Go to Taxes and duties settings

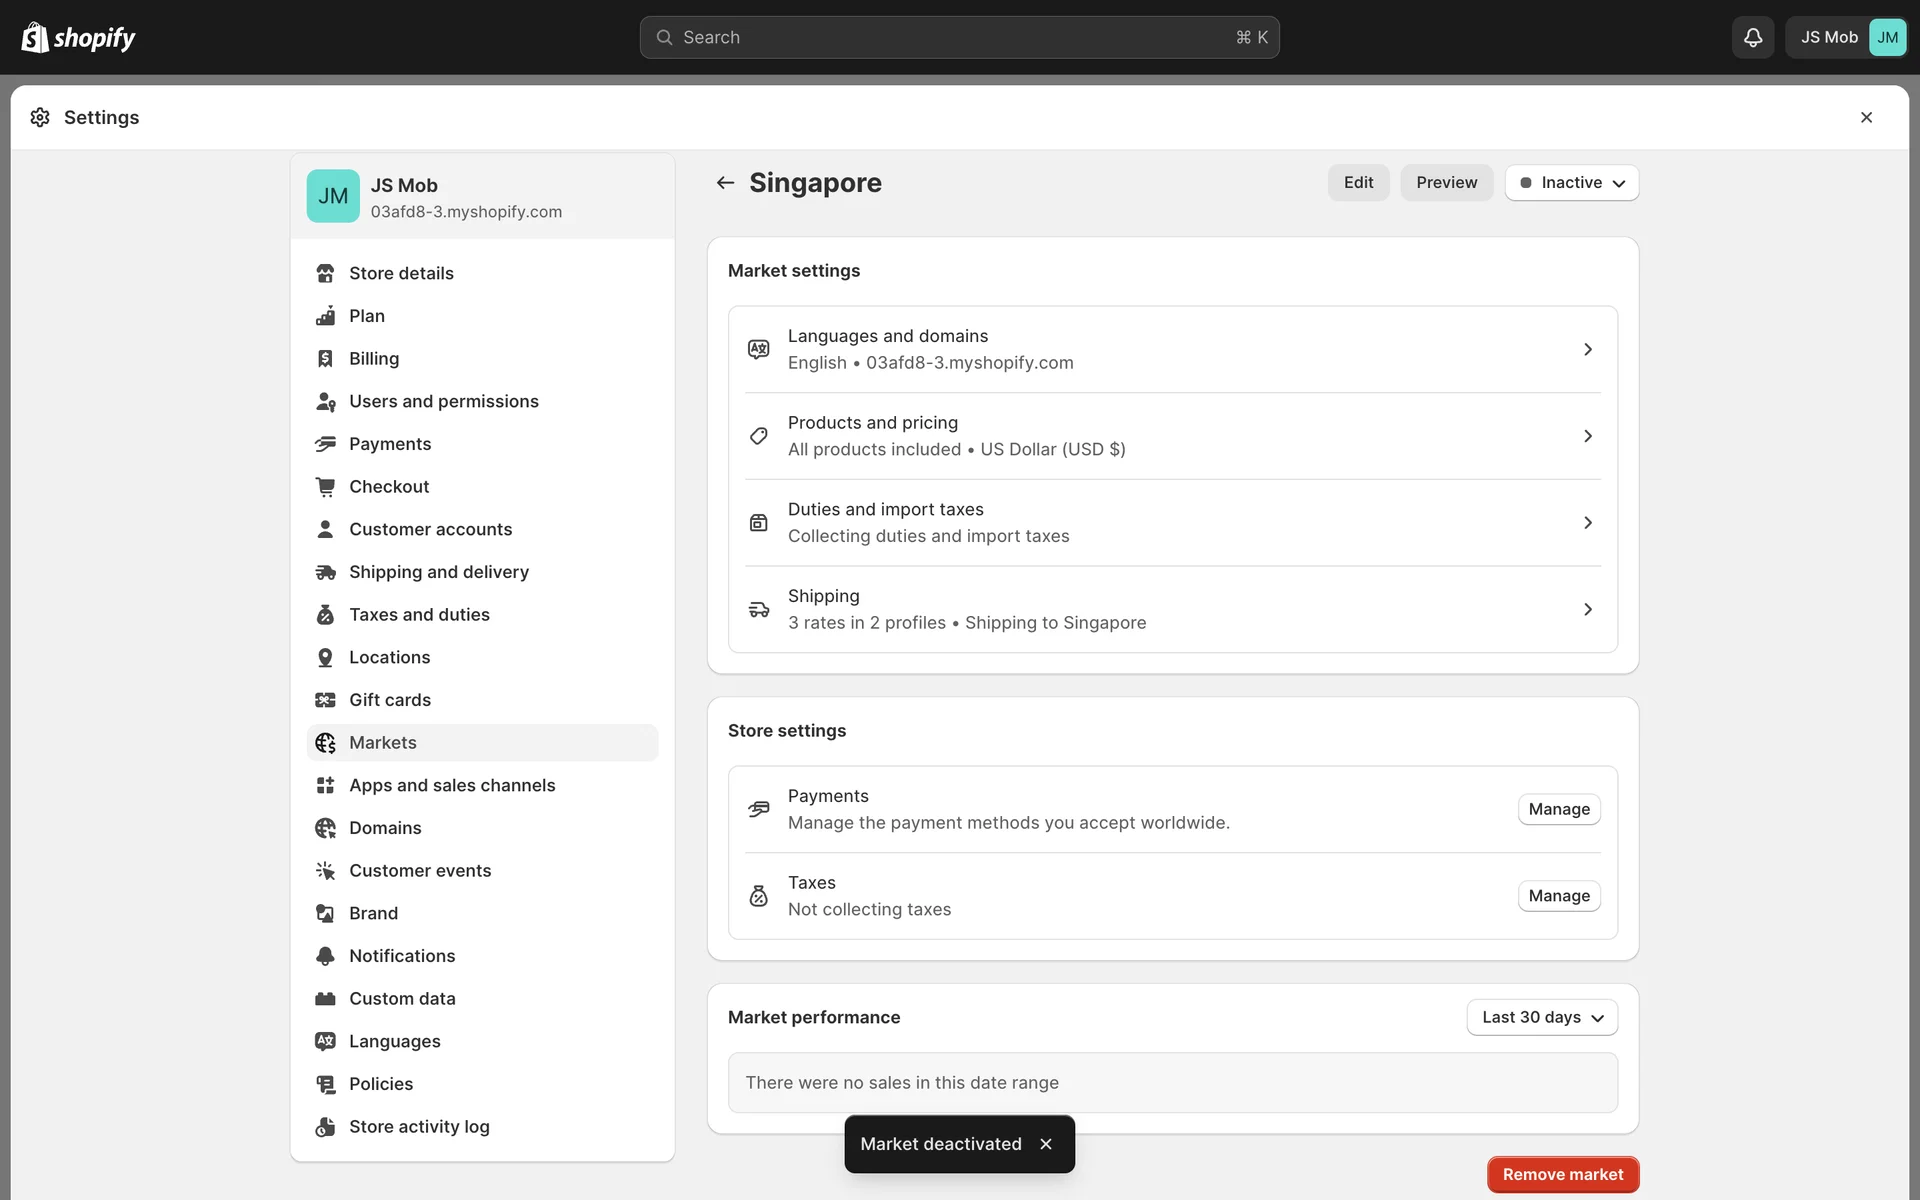pos(419,614)
